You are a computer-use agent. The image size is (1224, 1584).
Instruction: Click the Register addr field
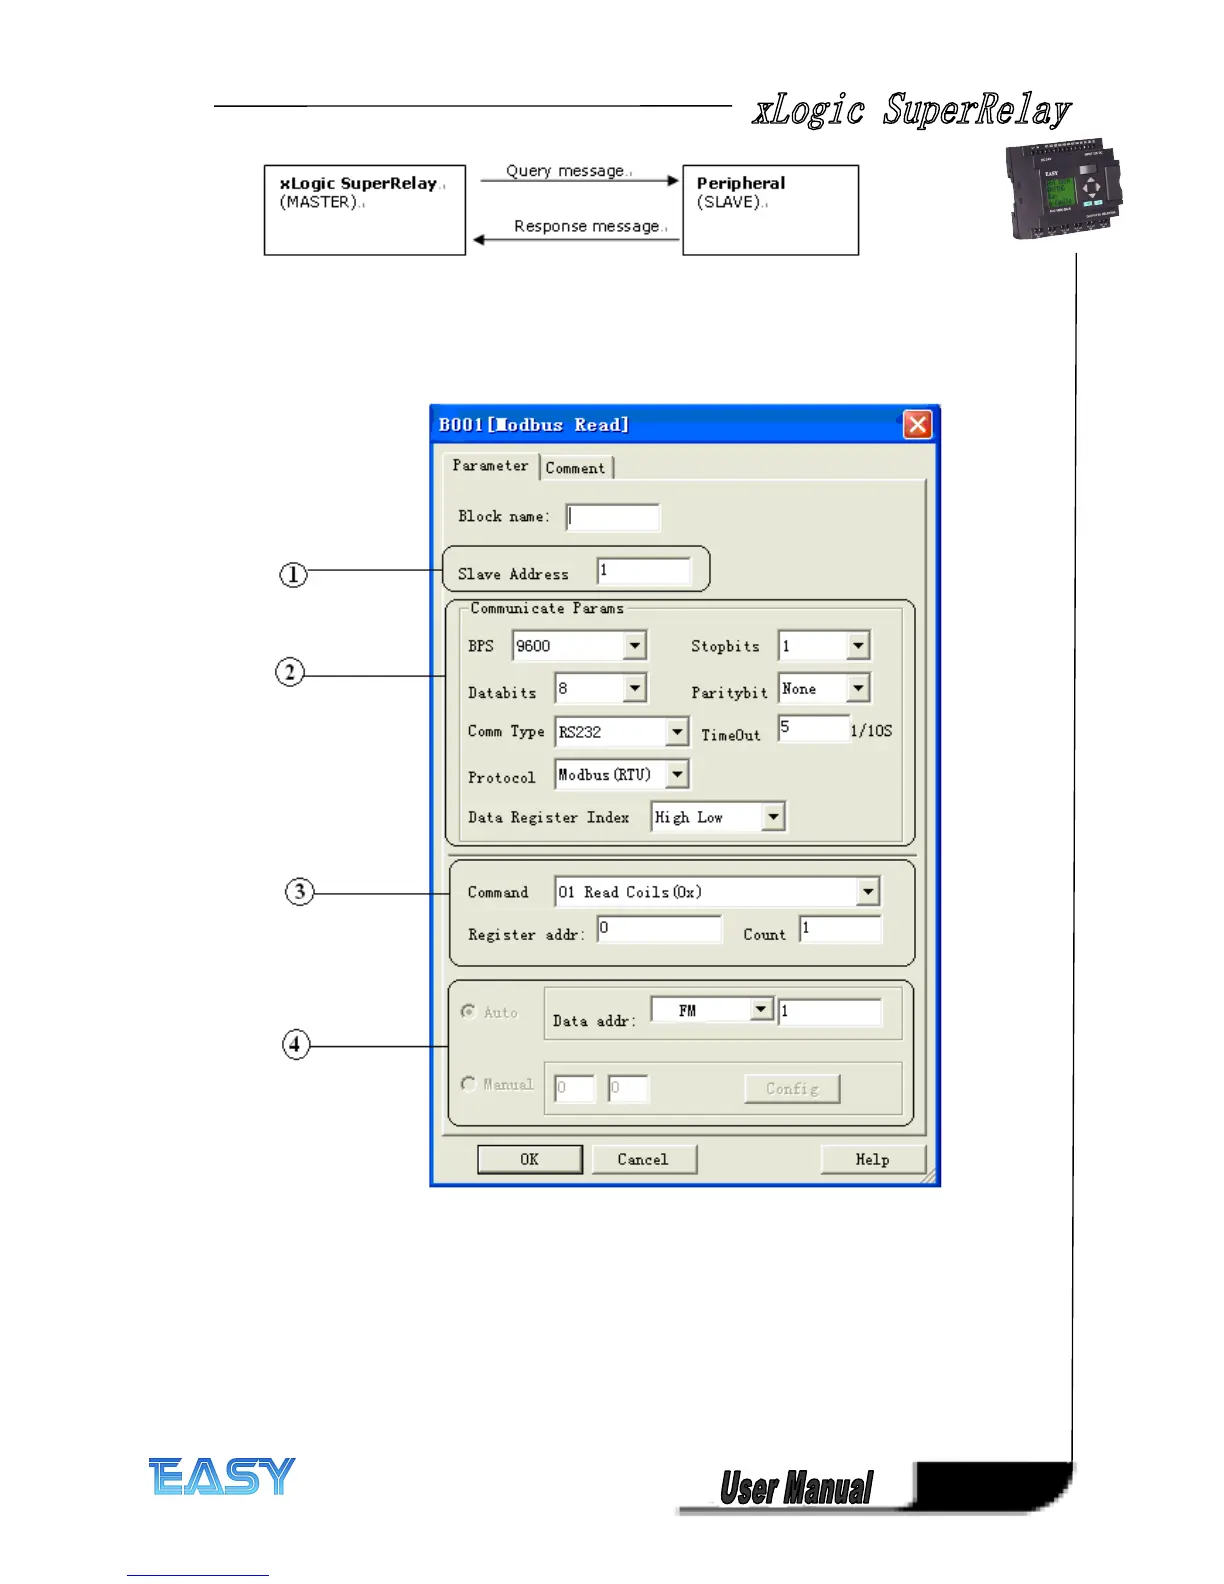click(659, 929)
